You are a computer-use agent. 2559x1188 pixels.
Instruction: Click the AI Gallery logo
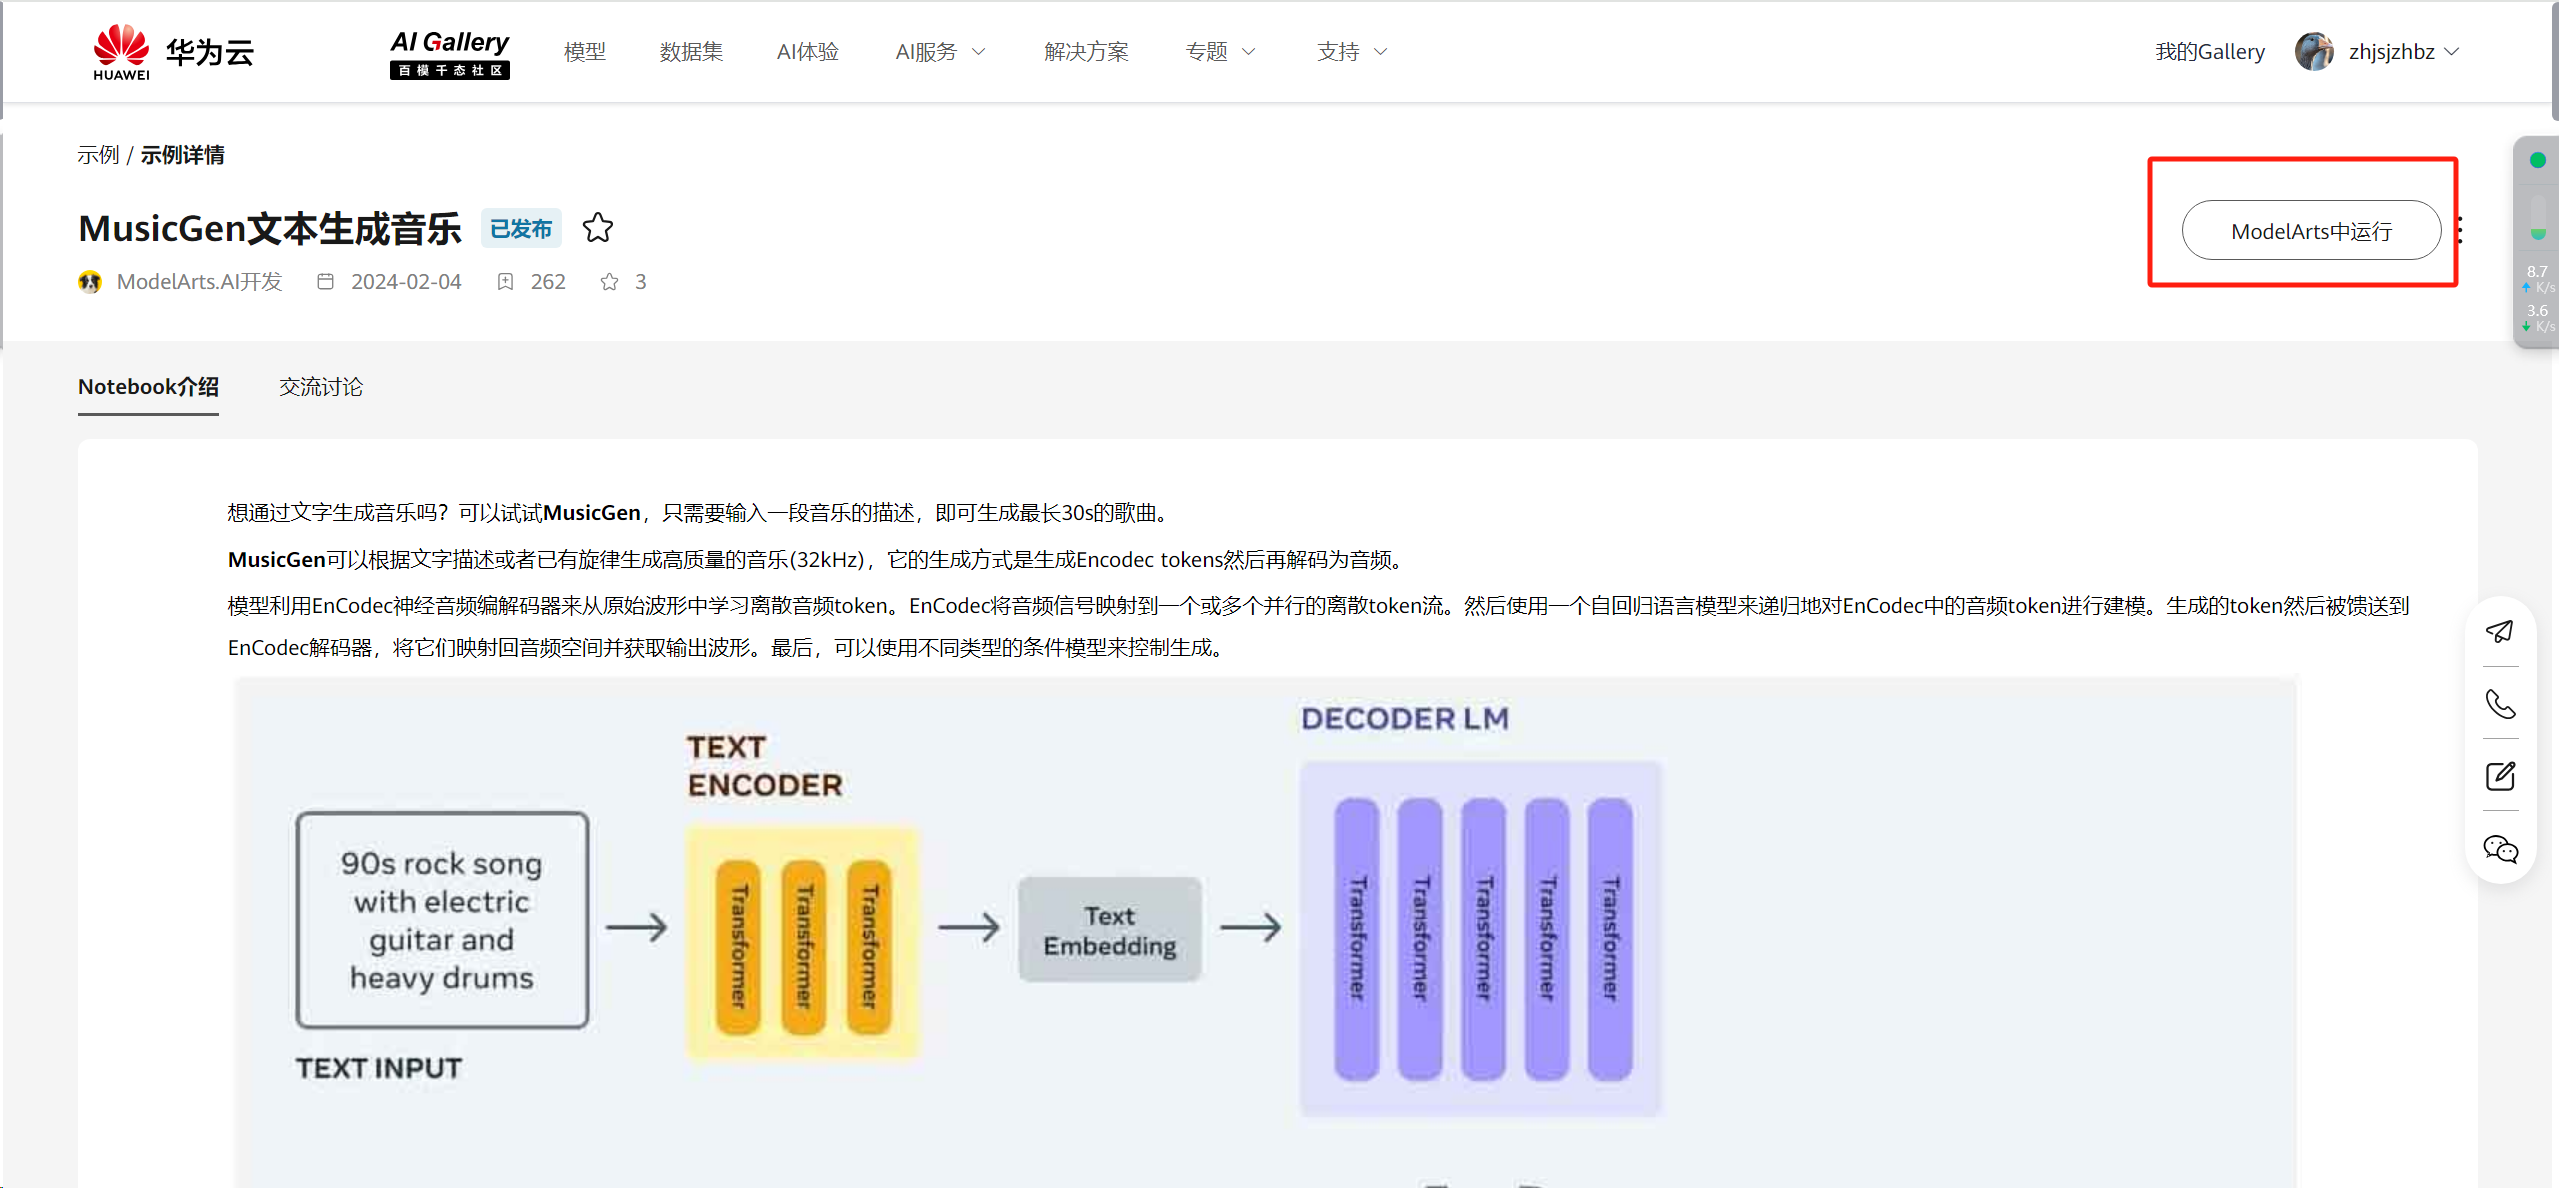(x=449, y=53)
